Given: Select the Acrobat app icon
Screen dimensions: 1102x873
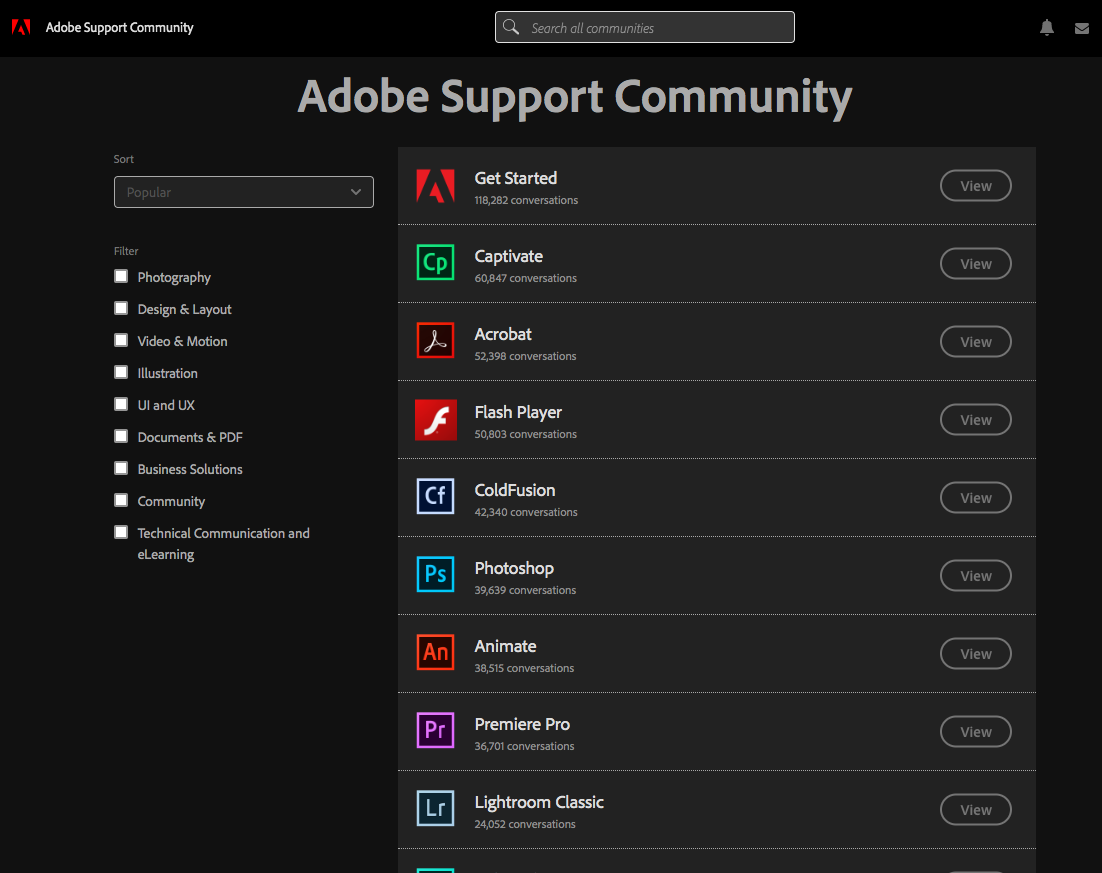Looking at the screenshot, I should (x=435, y=340).
